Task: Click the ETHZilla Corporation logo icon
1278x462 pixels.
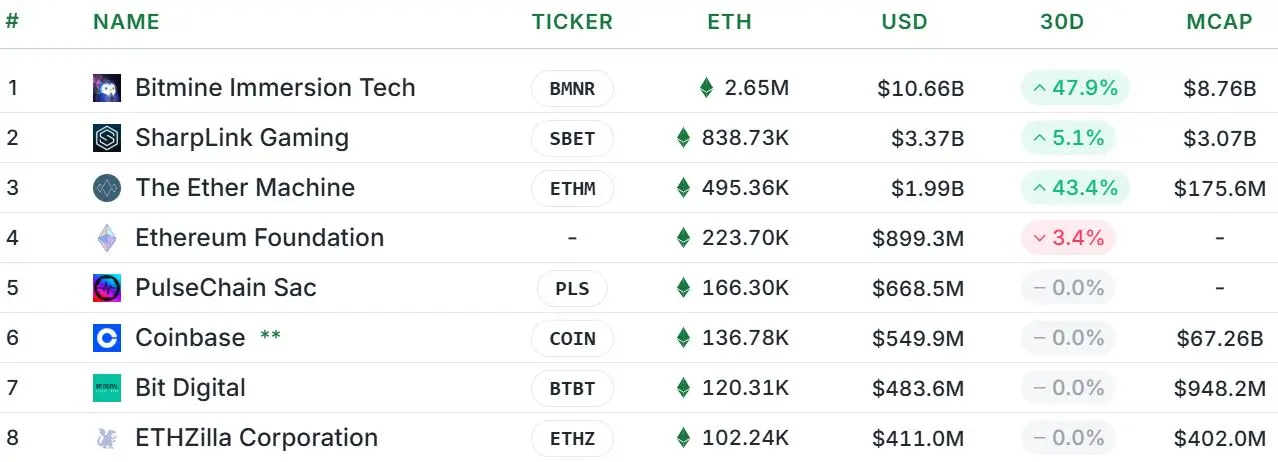Action: [x=107, y=438]
